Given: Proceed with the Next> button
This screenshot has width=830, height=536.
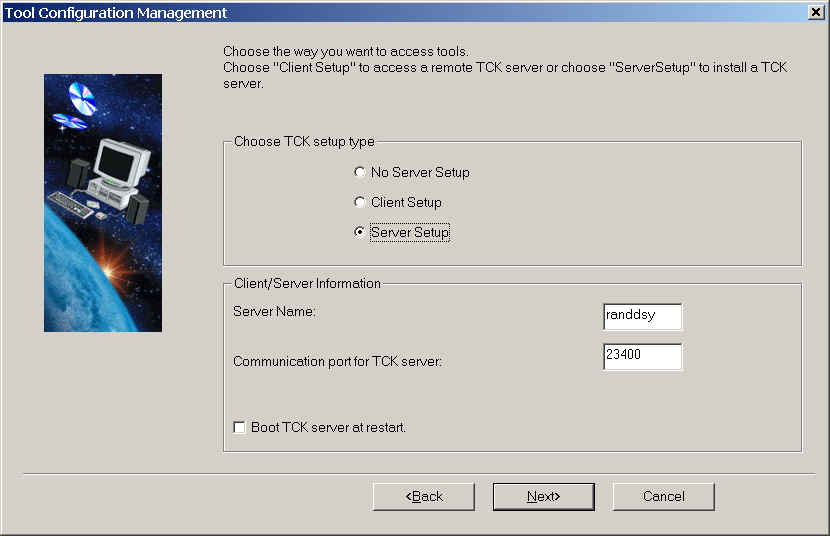Looking at the screenshot, I should pos(544,496).
